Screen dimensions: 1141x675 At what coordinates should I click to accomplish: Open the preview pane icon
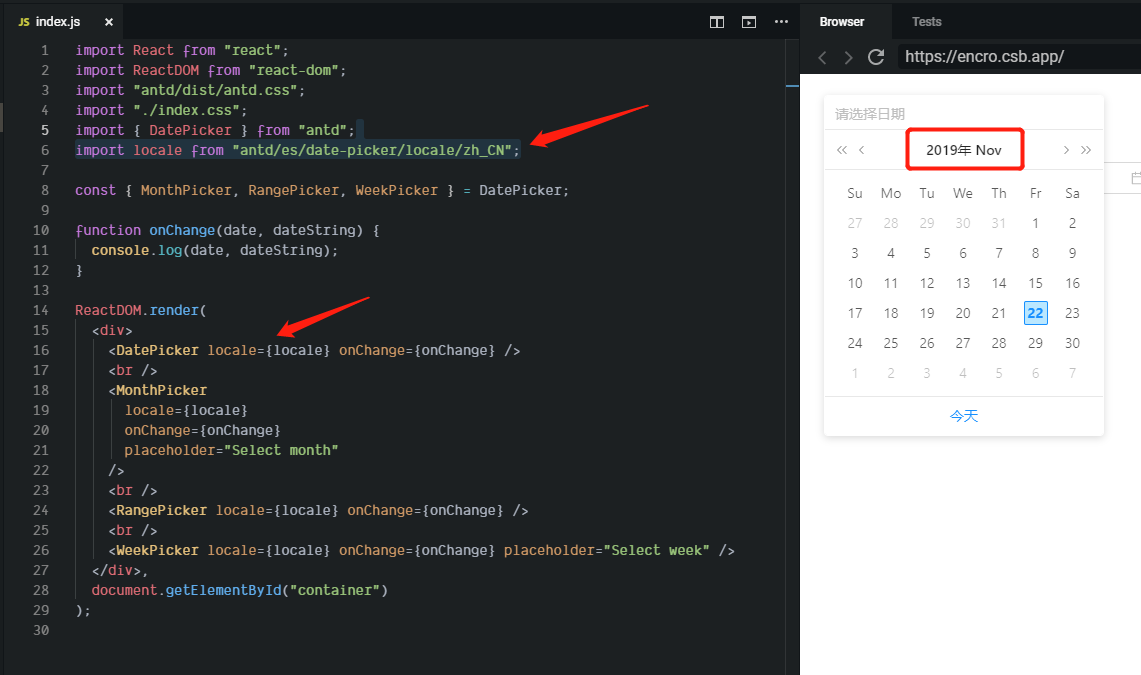[x=748, y=21]
